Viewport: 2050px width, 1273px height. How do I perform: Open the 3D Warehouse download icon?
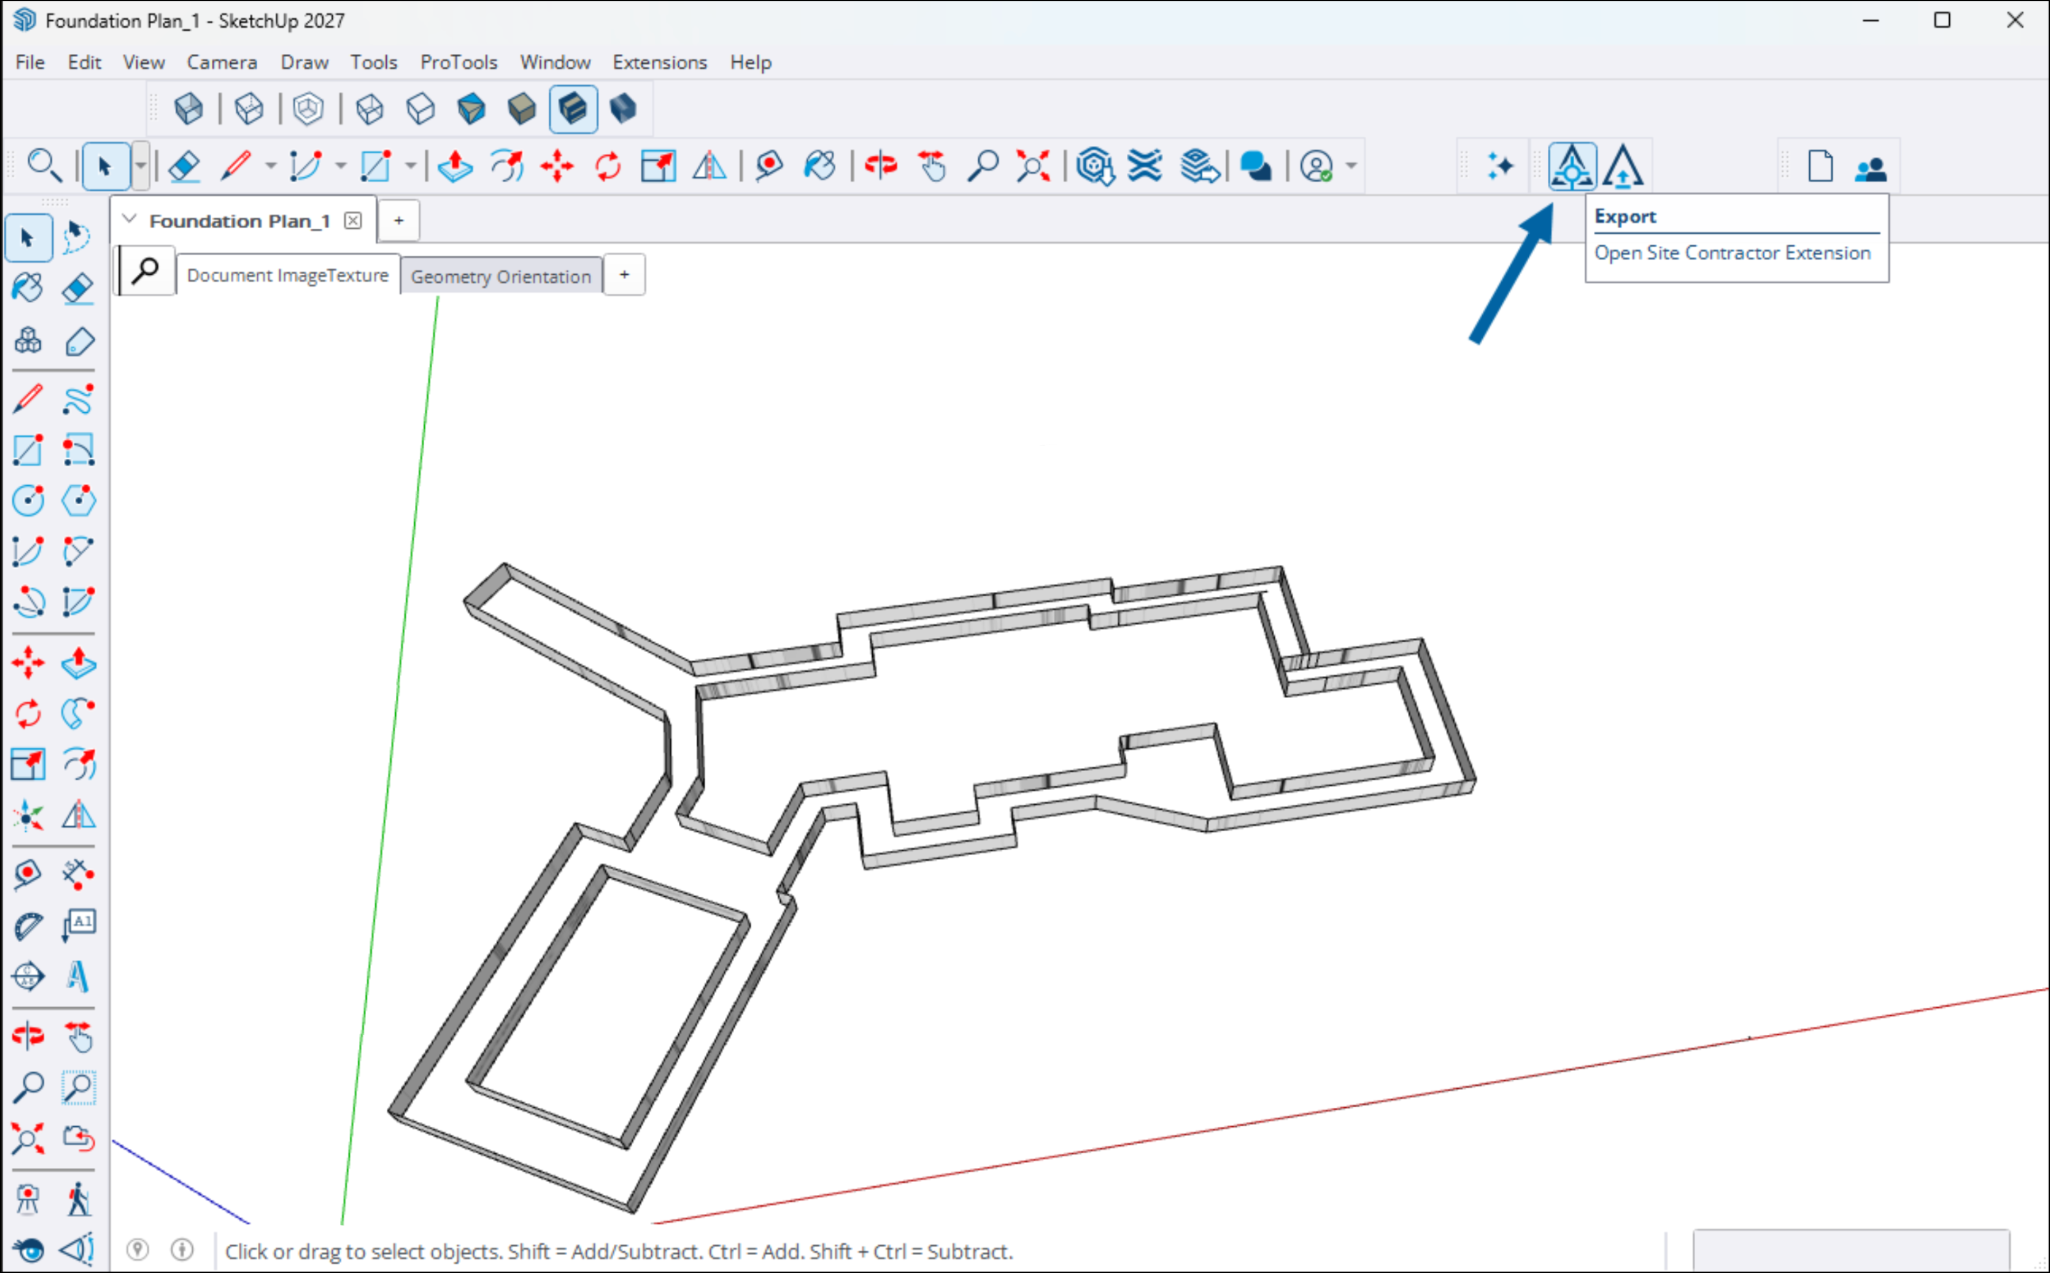(1095, 166)
